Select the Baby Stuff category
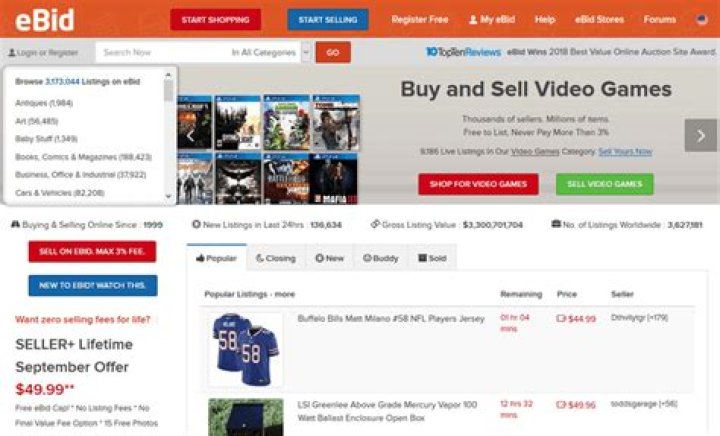 point(46,139)
